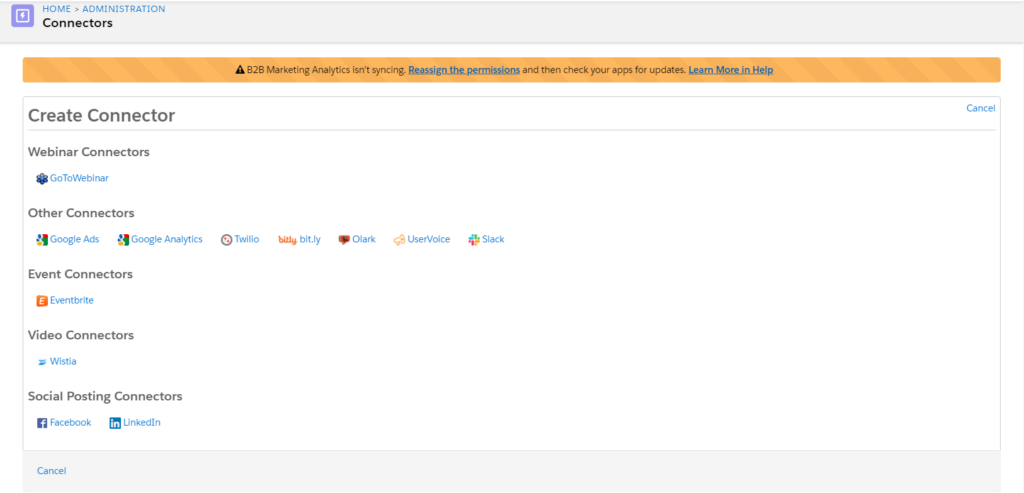Click the Create Connector heading
The image size is (1024, 493).
pyautogui.click(x=101, y=116)
